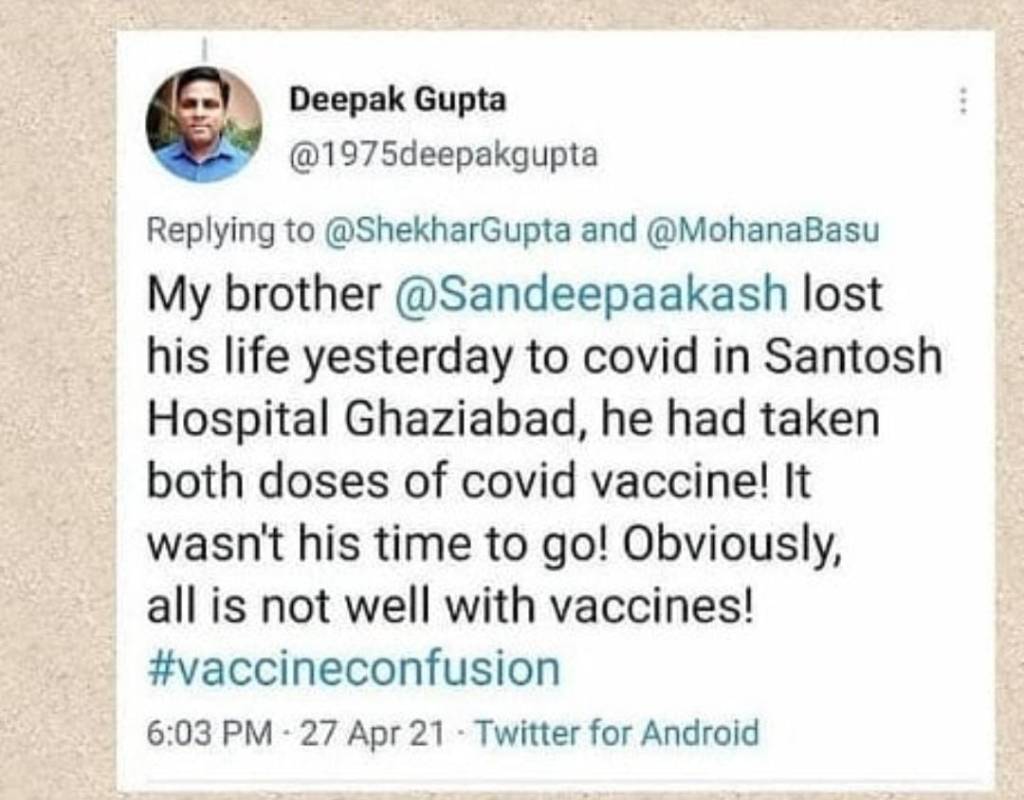
Task: Click the word "Santosh" in the tweet
Action: (852, 358)
